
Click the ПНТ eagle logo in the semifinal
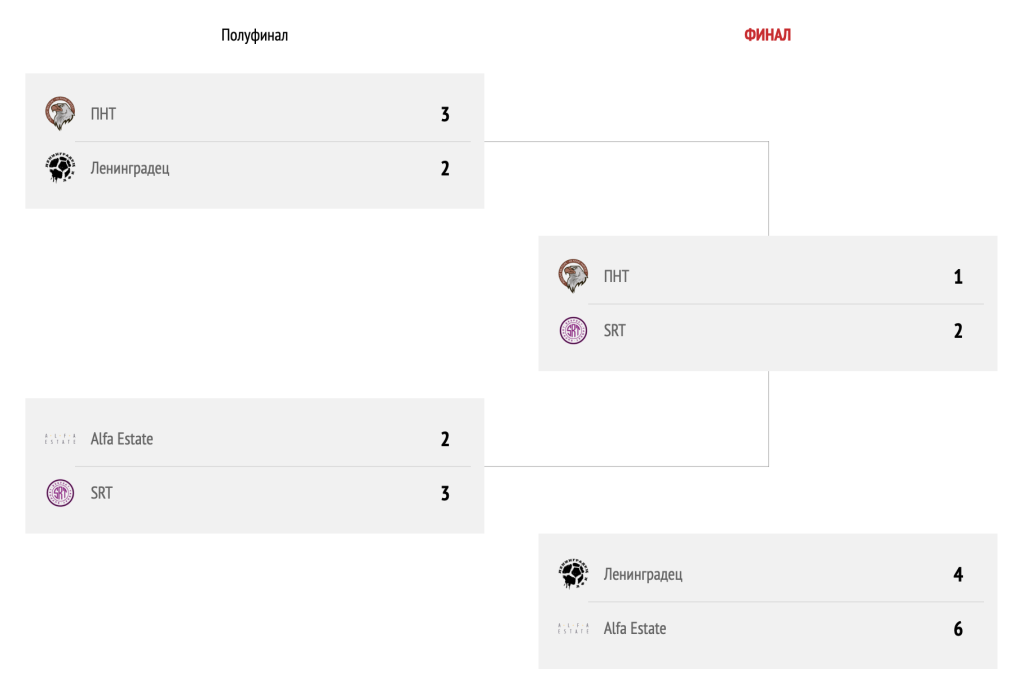tap(60, 113)
